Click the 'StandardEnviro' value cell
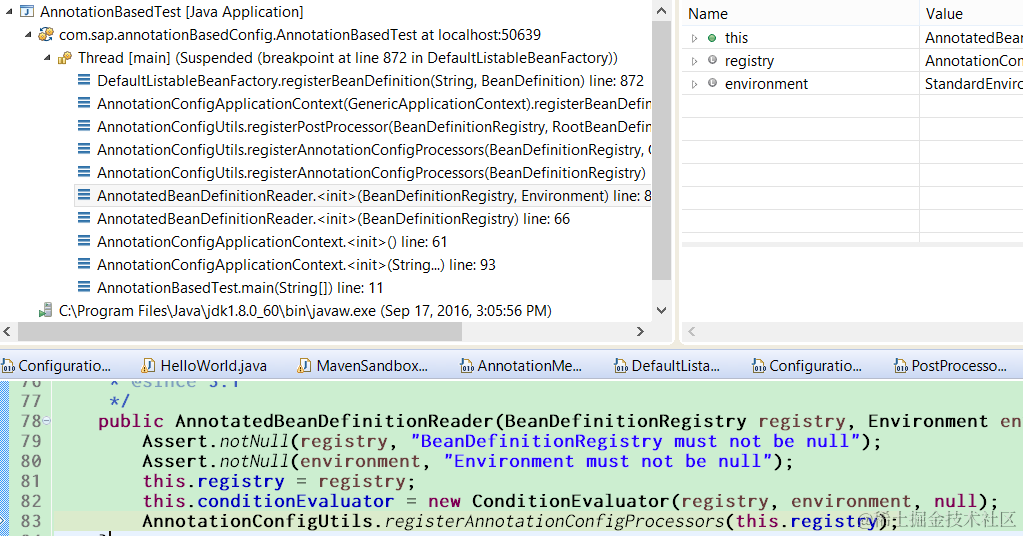Screen dimensions: 1023x536 tap(973, 83)
